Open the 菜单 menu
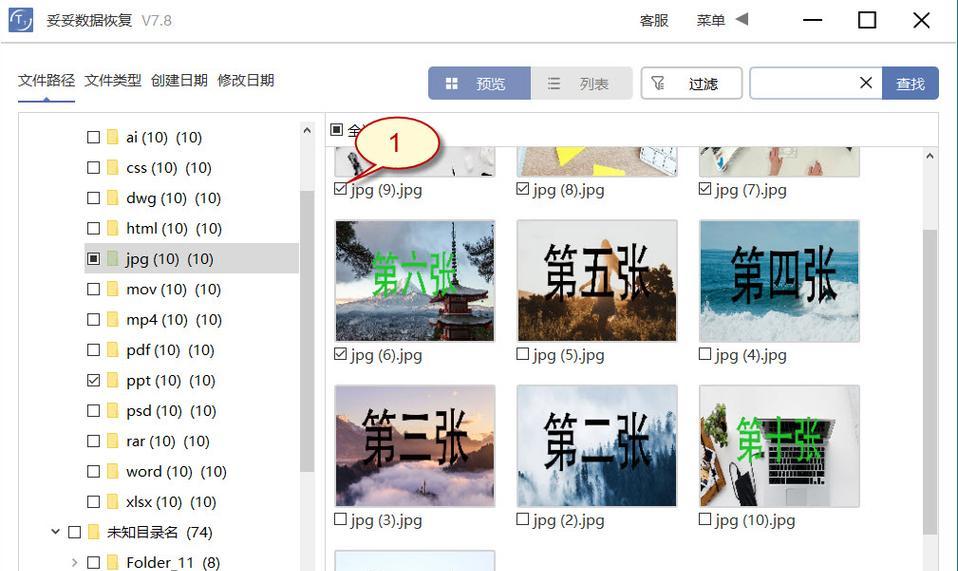The image size is (958, 571). [711, 20]
